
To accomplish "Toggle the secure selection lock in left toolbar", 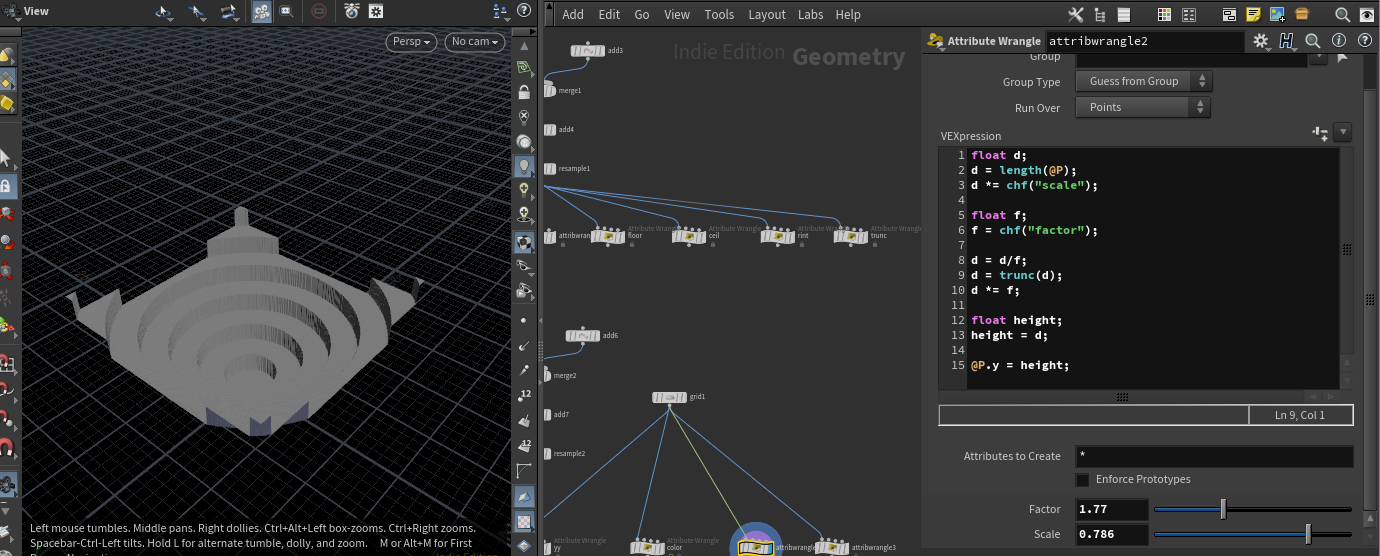I will tap(7, 187).
